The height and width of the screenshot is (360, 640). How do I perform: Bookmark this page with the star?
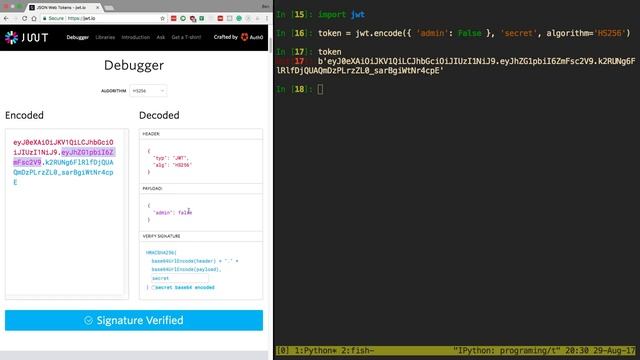click(162, 18)
